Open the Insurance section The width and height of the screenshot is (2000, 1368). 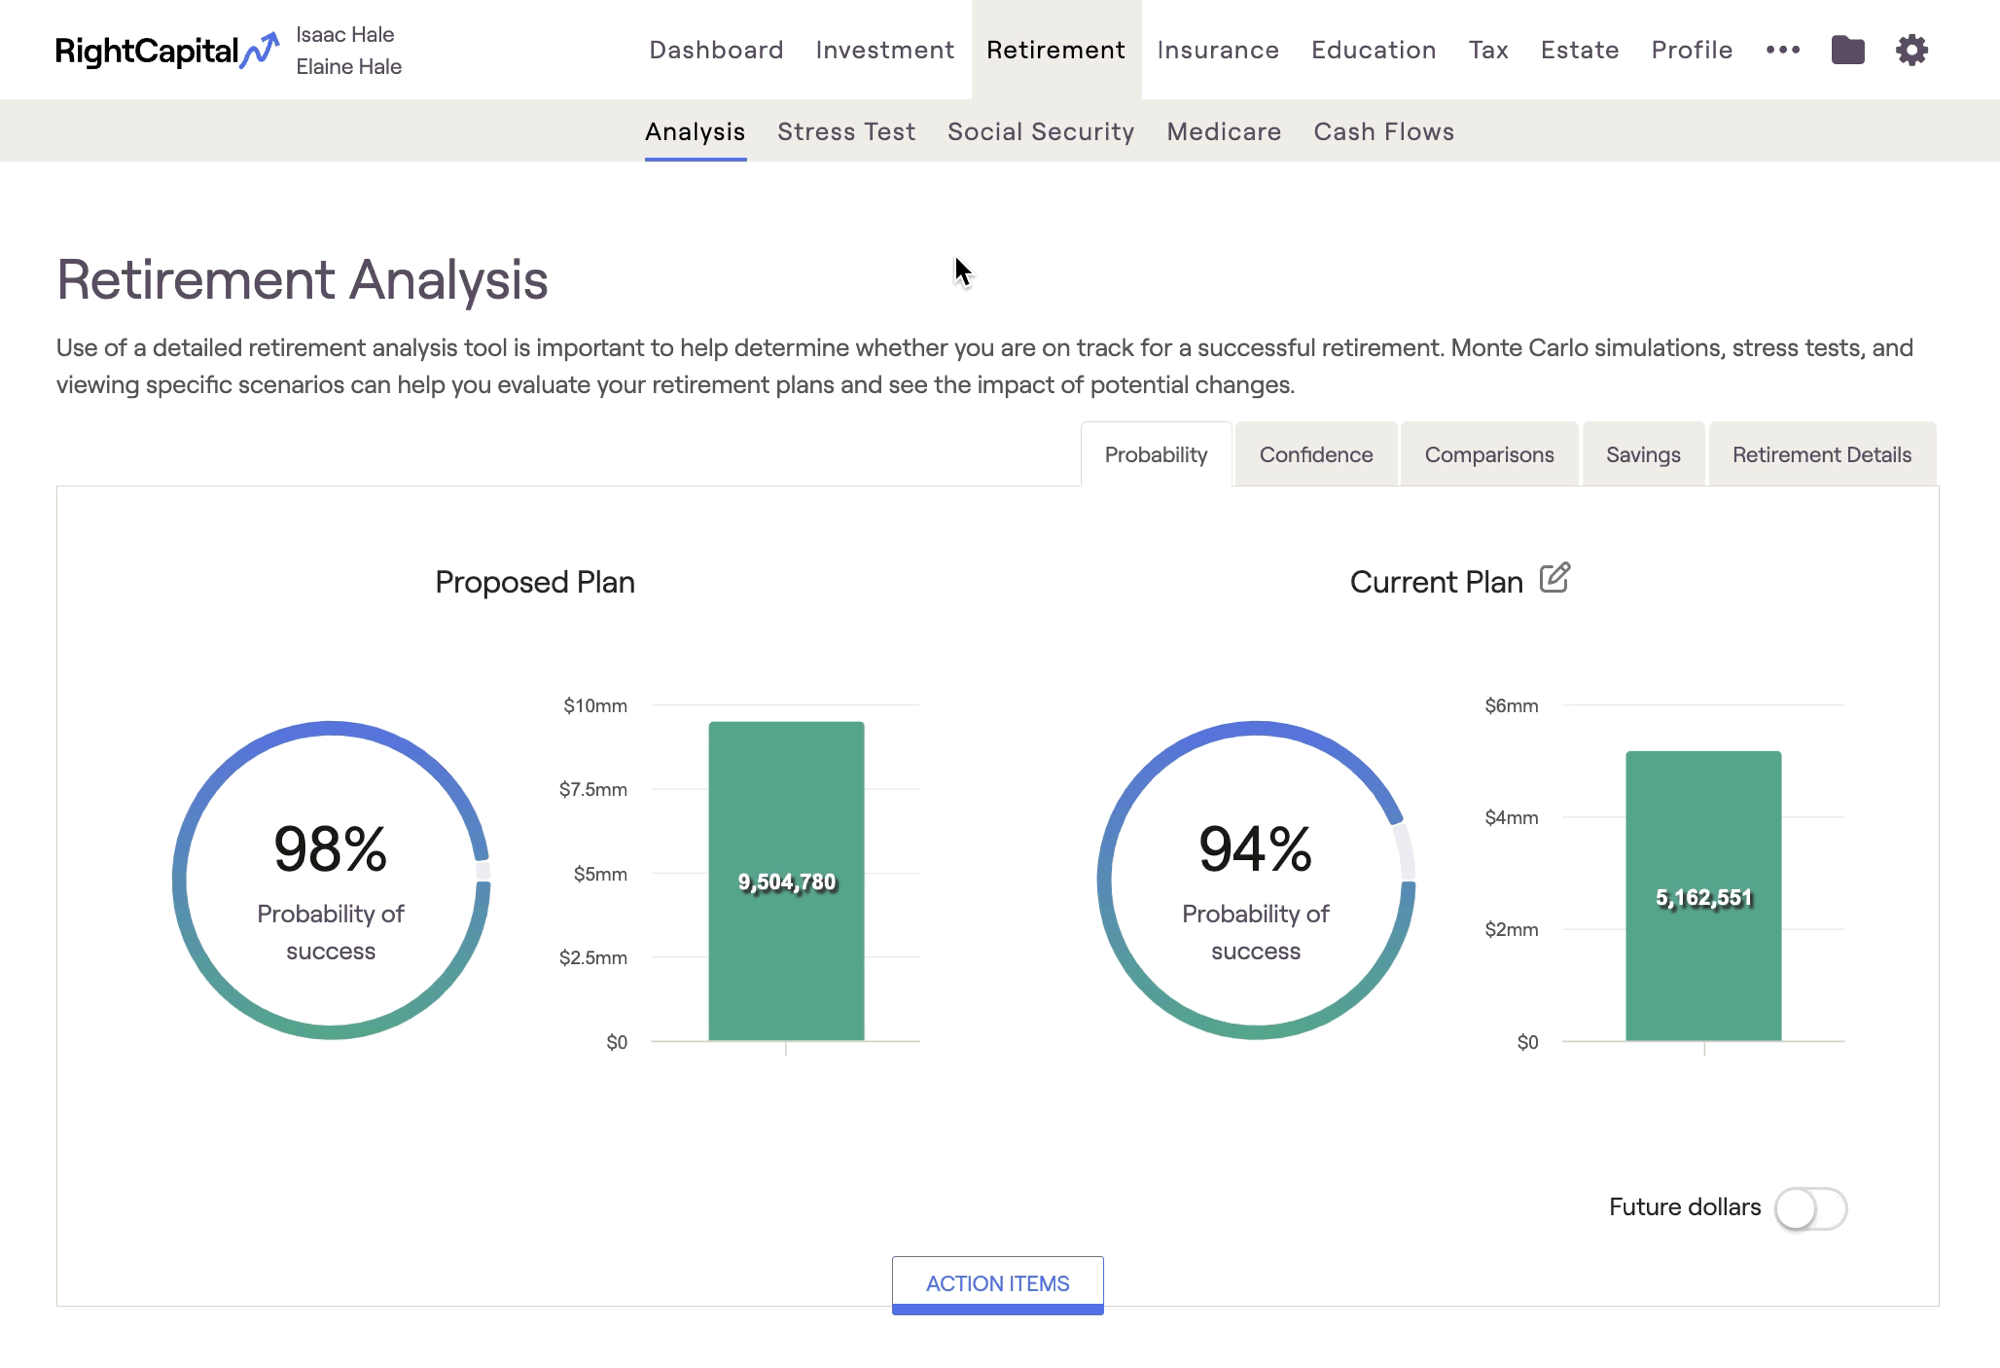[x=1218, y=49]
